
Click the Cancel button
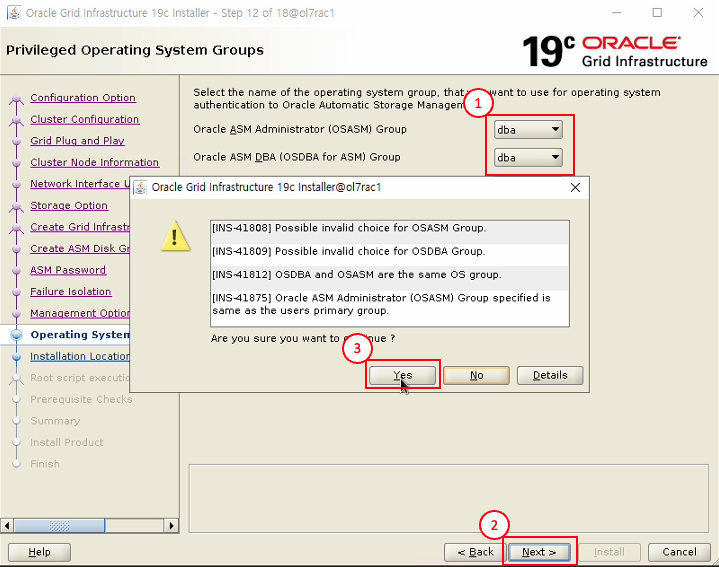point(679,552)
